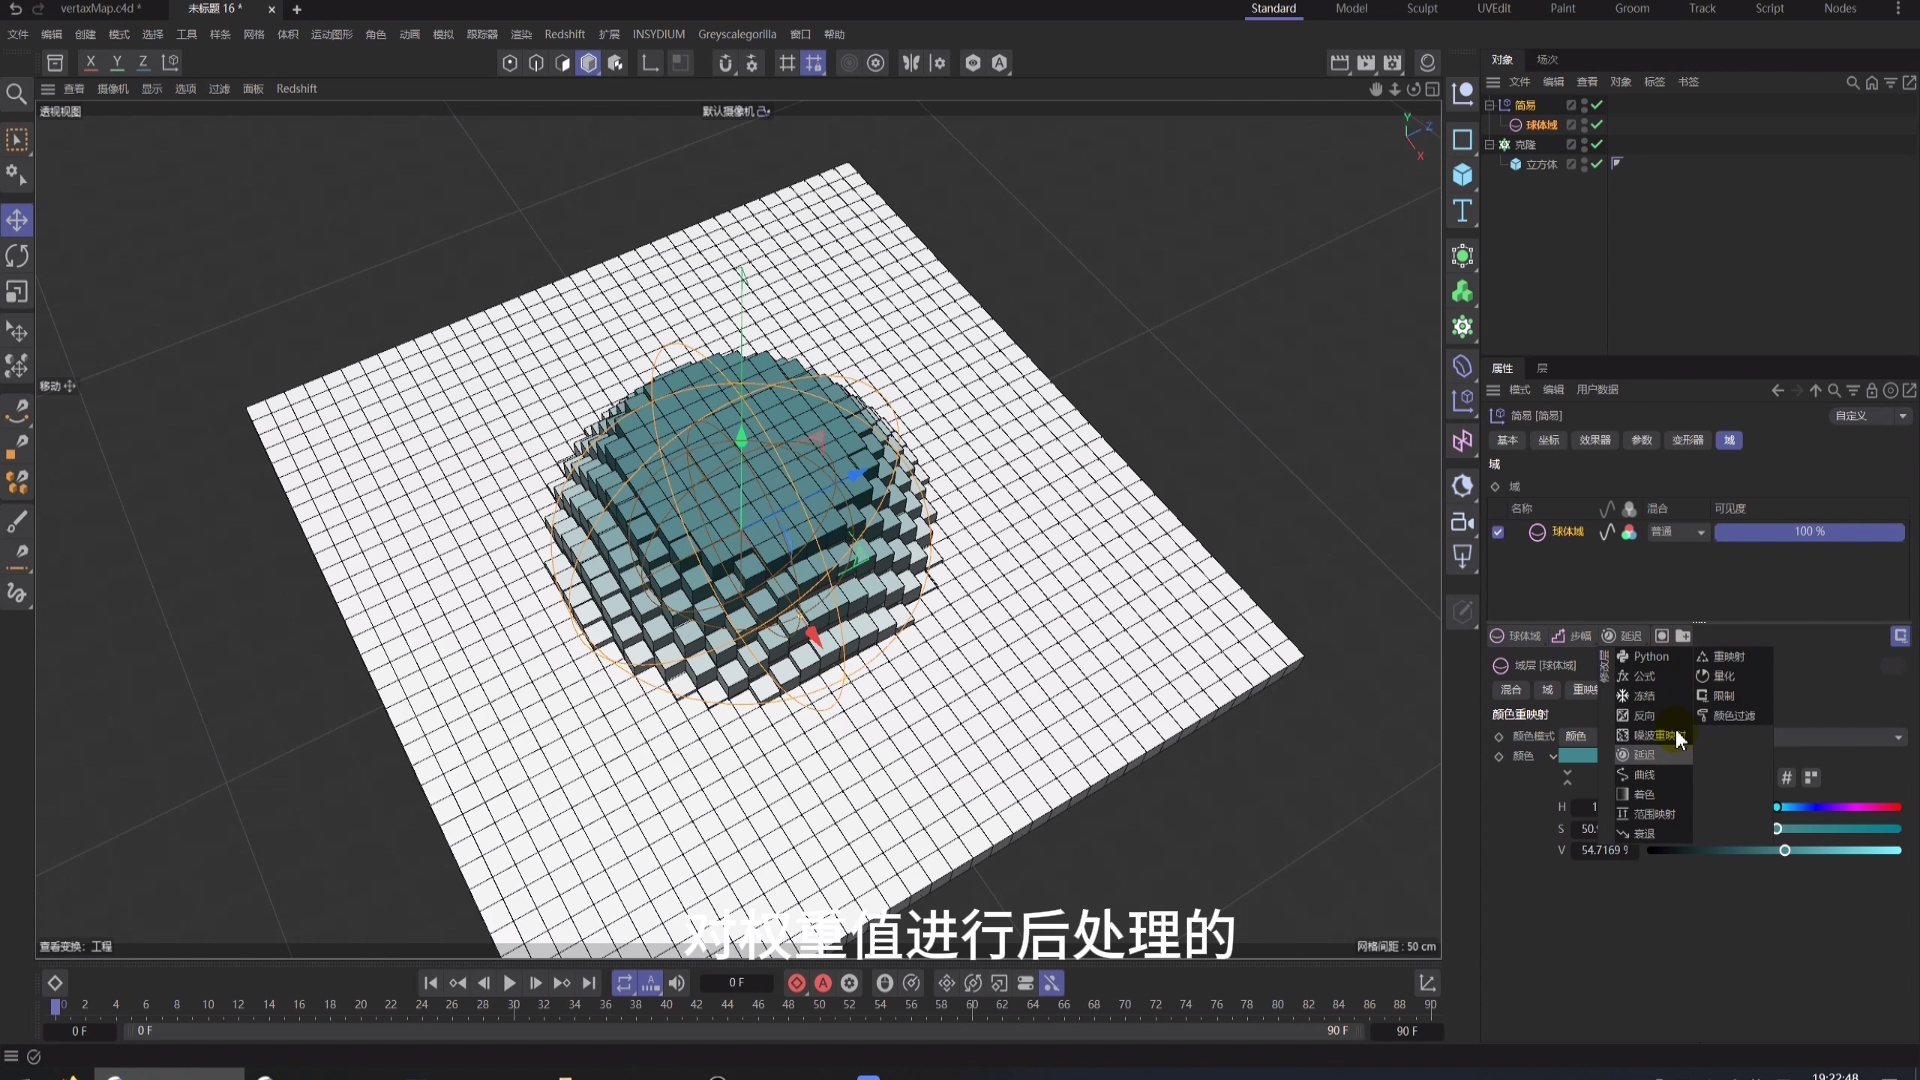Activate the Scale tool
This screenshot has height=1080, width=1920.
17,291
